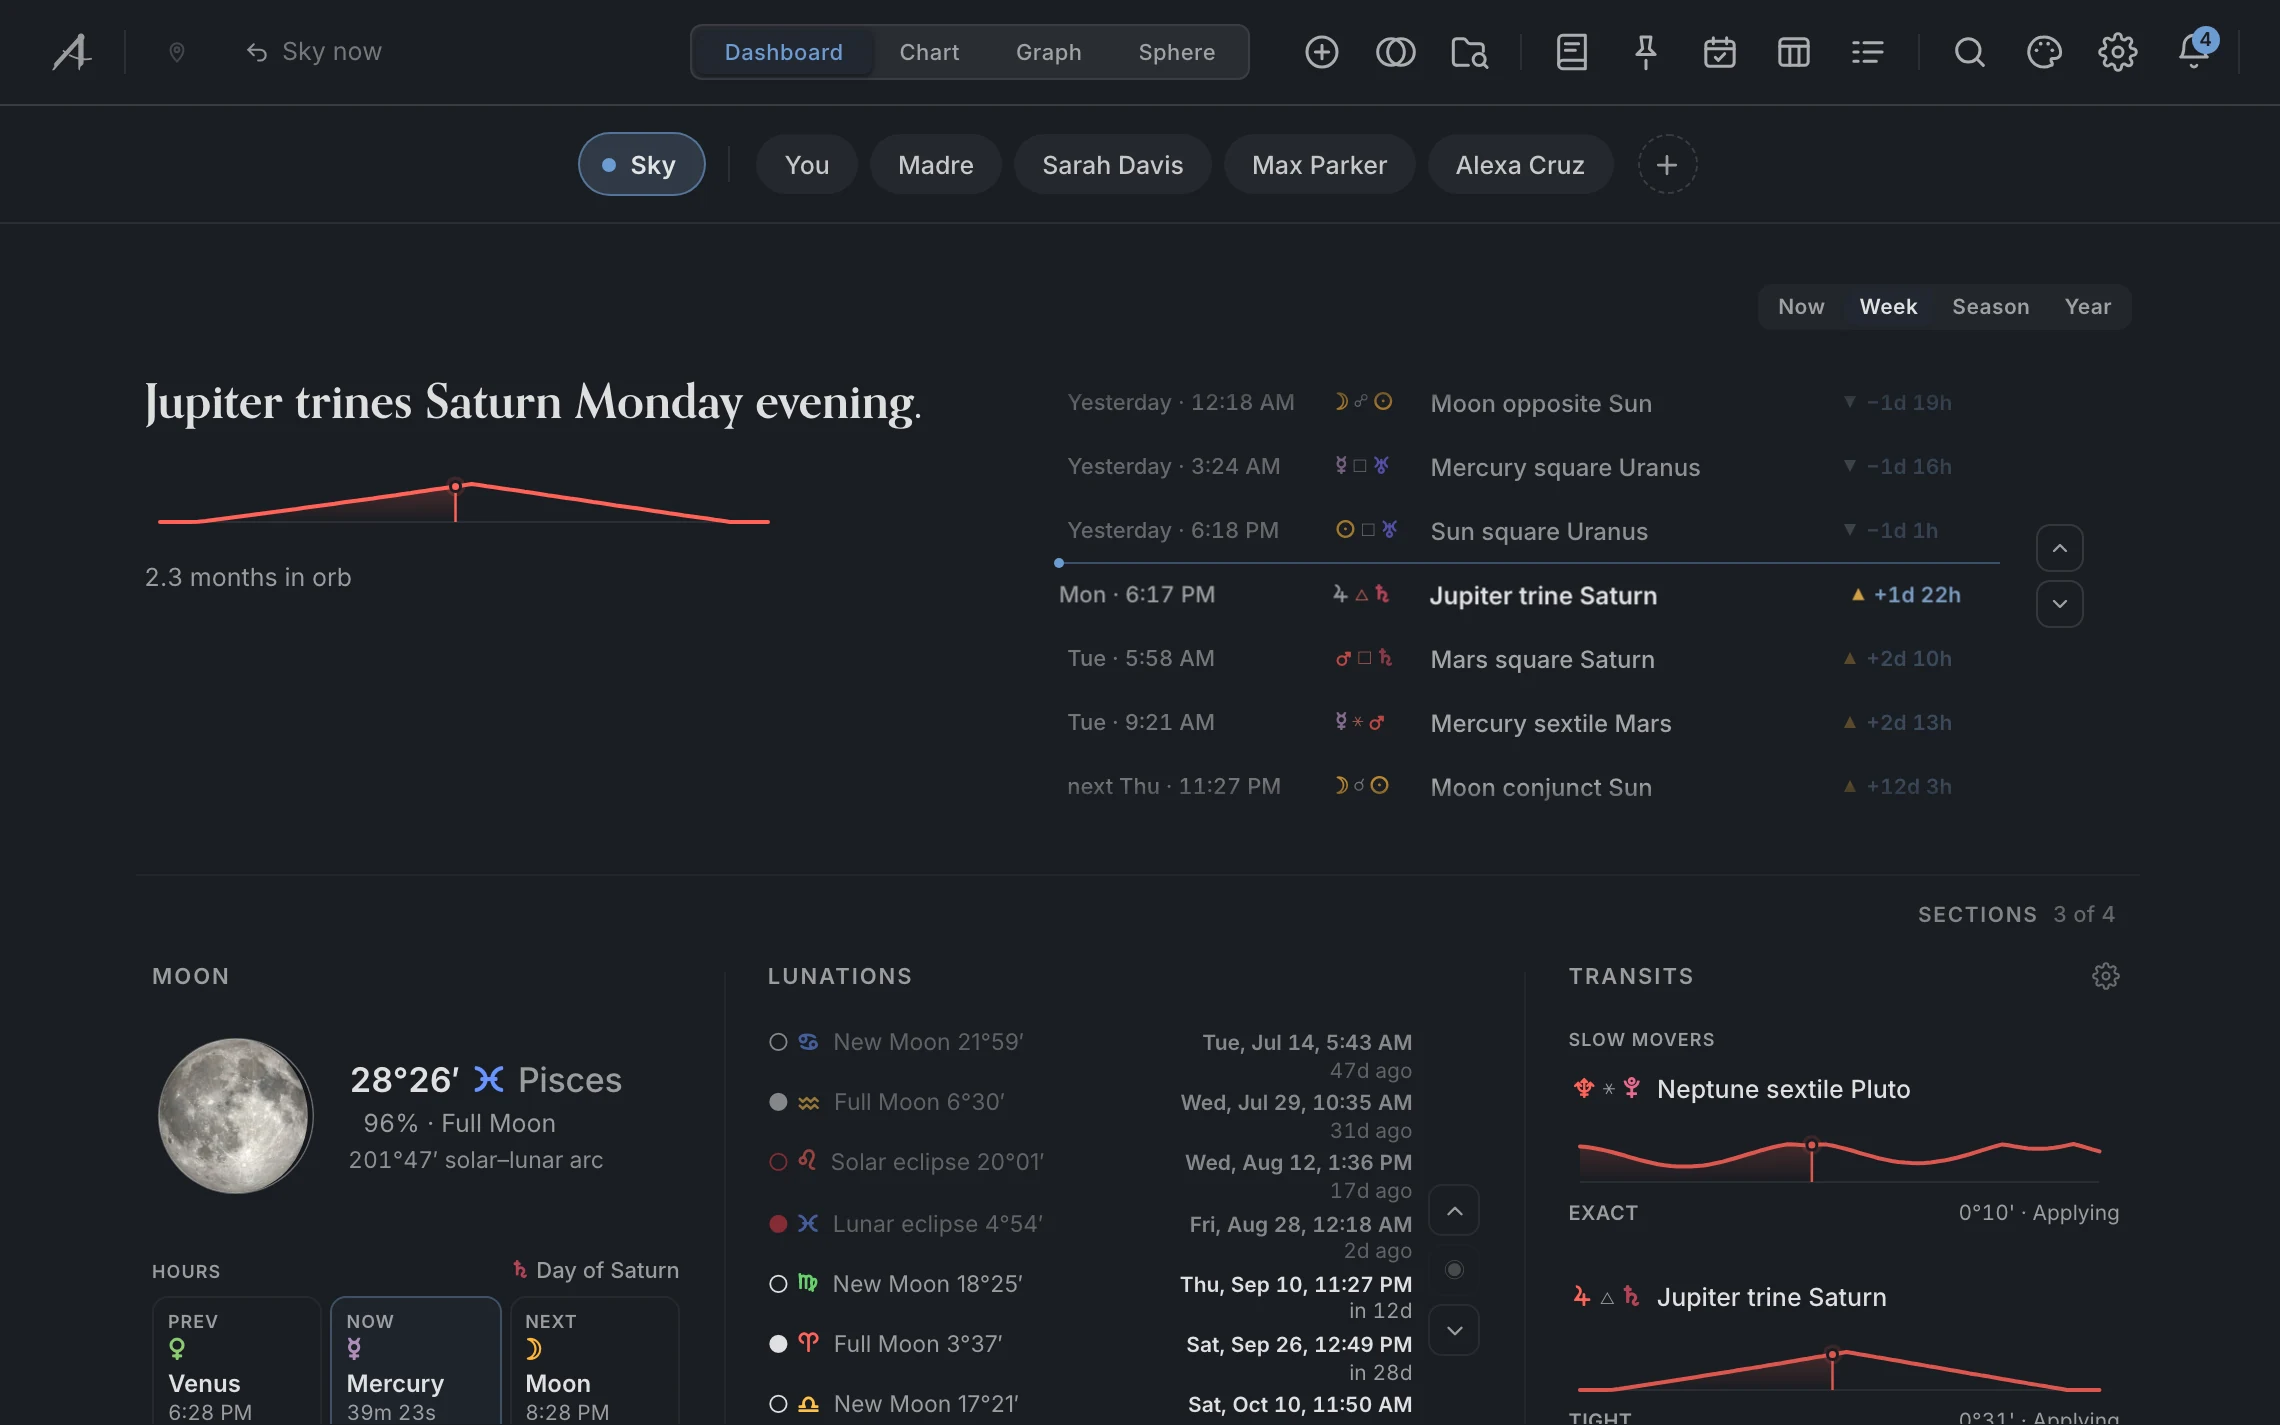Expand aspect list with the up chevron
The height and width of the screenshot is (1425, 2280).
click(2059, 548)
